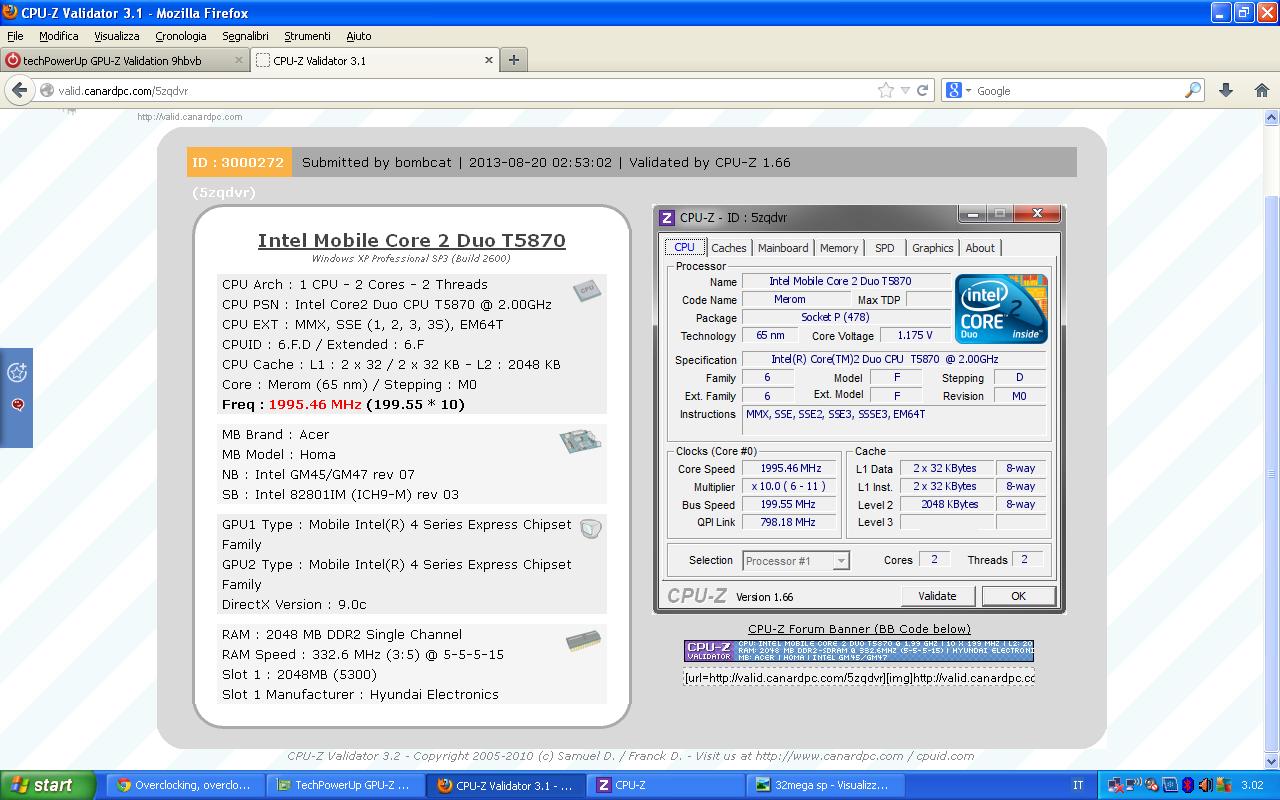
Task: Open the Windows start menu
Action: tap(46, 785)
